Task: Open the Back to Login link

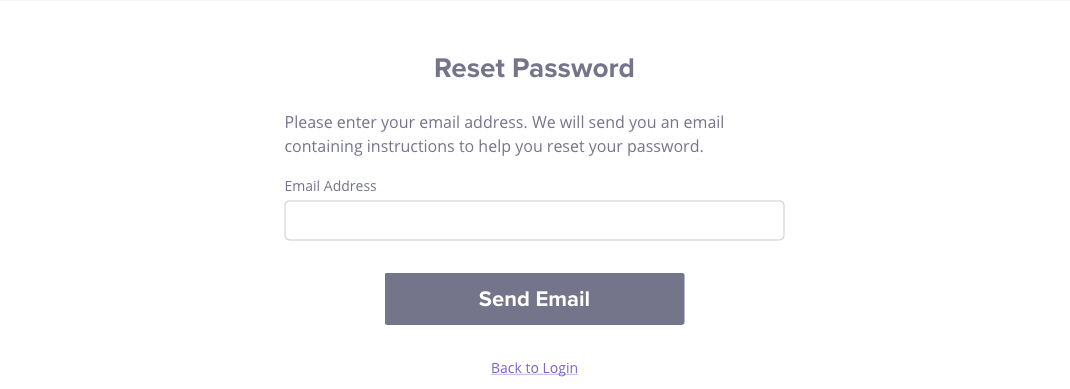Action: [534, 368]
